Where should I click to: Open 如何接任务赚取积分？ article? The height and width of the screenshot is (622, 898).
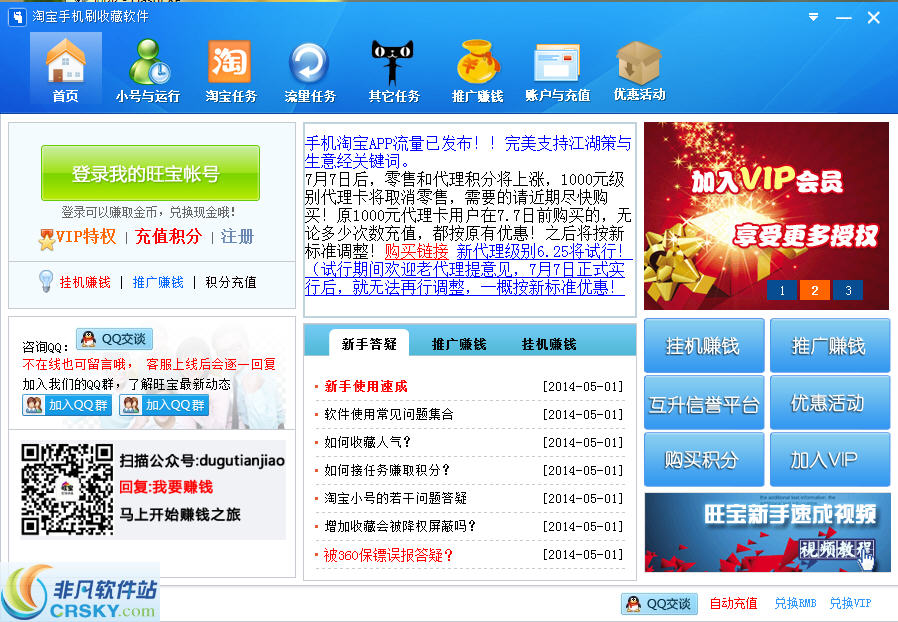(x=387, y=470)
